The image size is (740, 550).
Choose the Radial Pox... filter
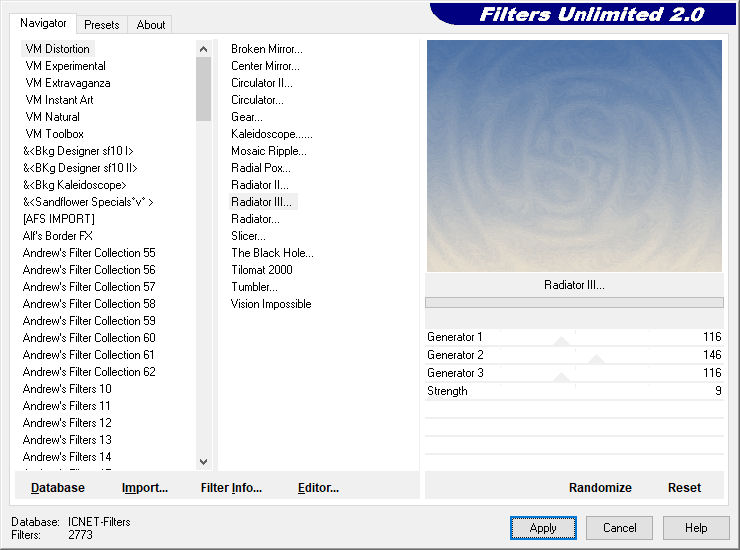(x=261, y=168)
